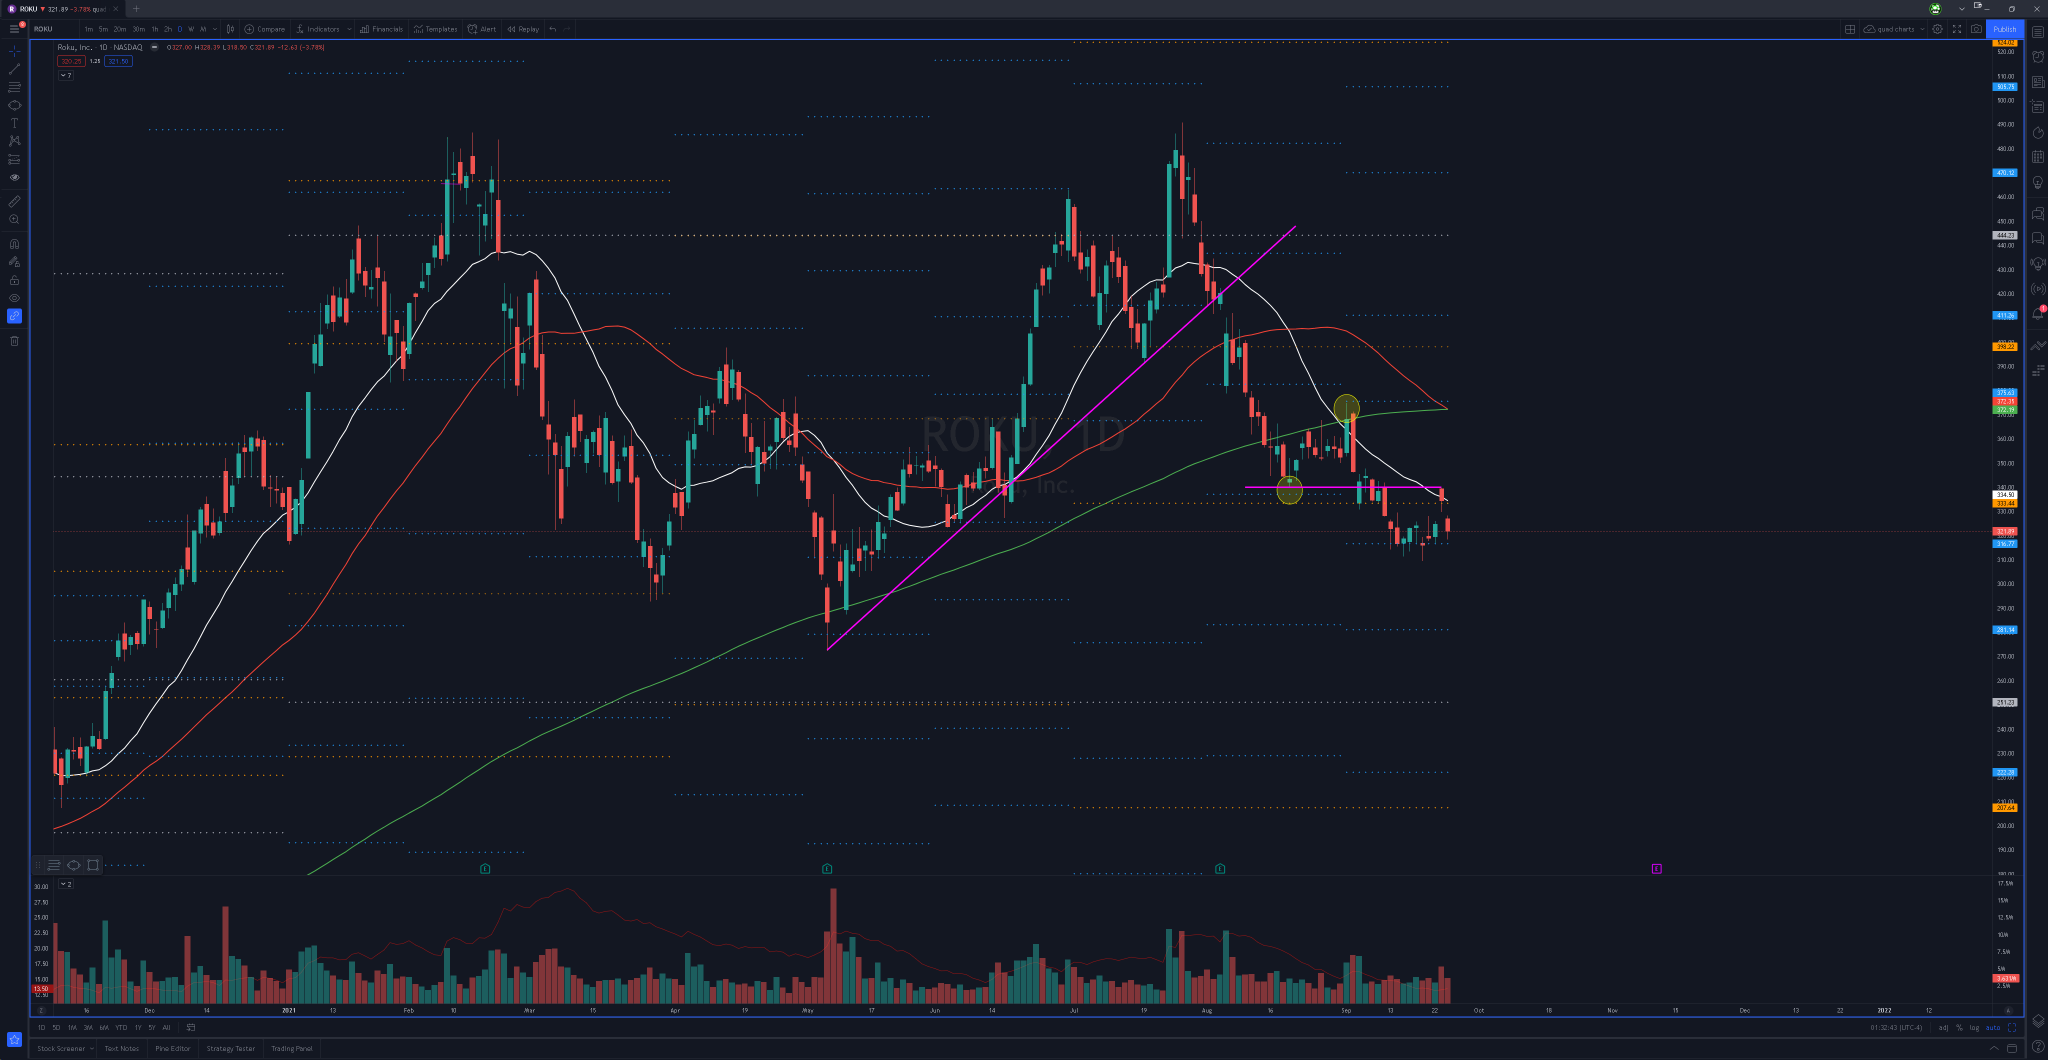Open the public chats panel

2038,214
